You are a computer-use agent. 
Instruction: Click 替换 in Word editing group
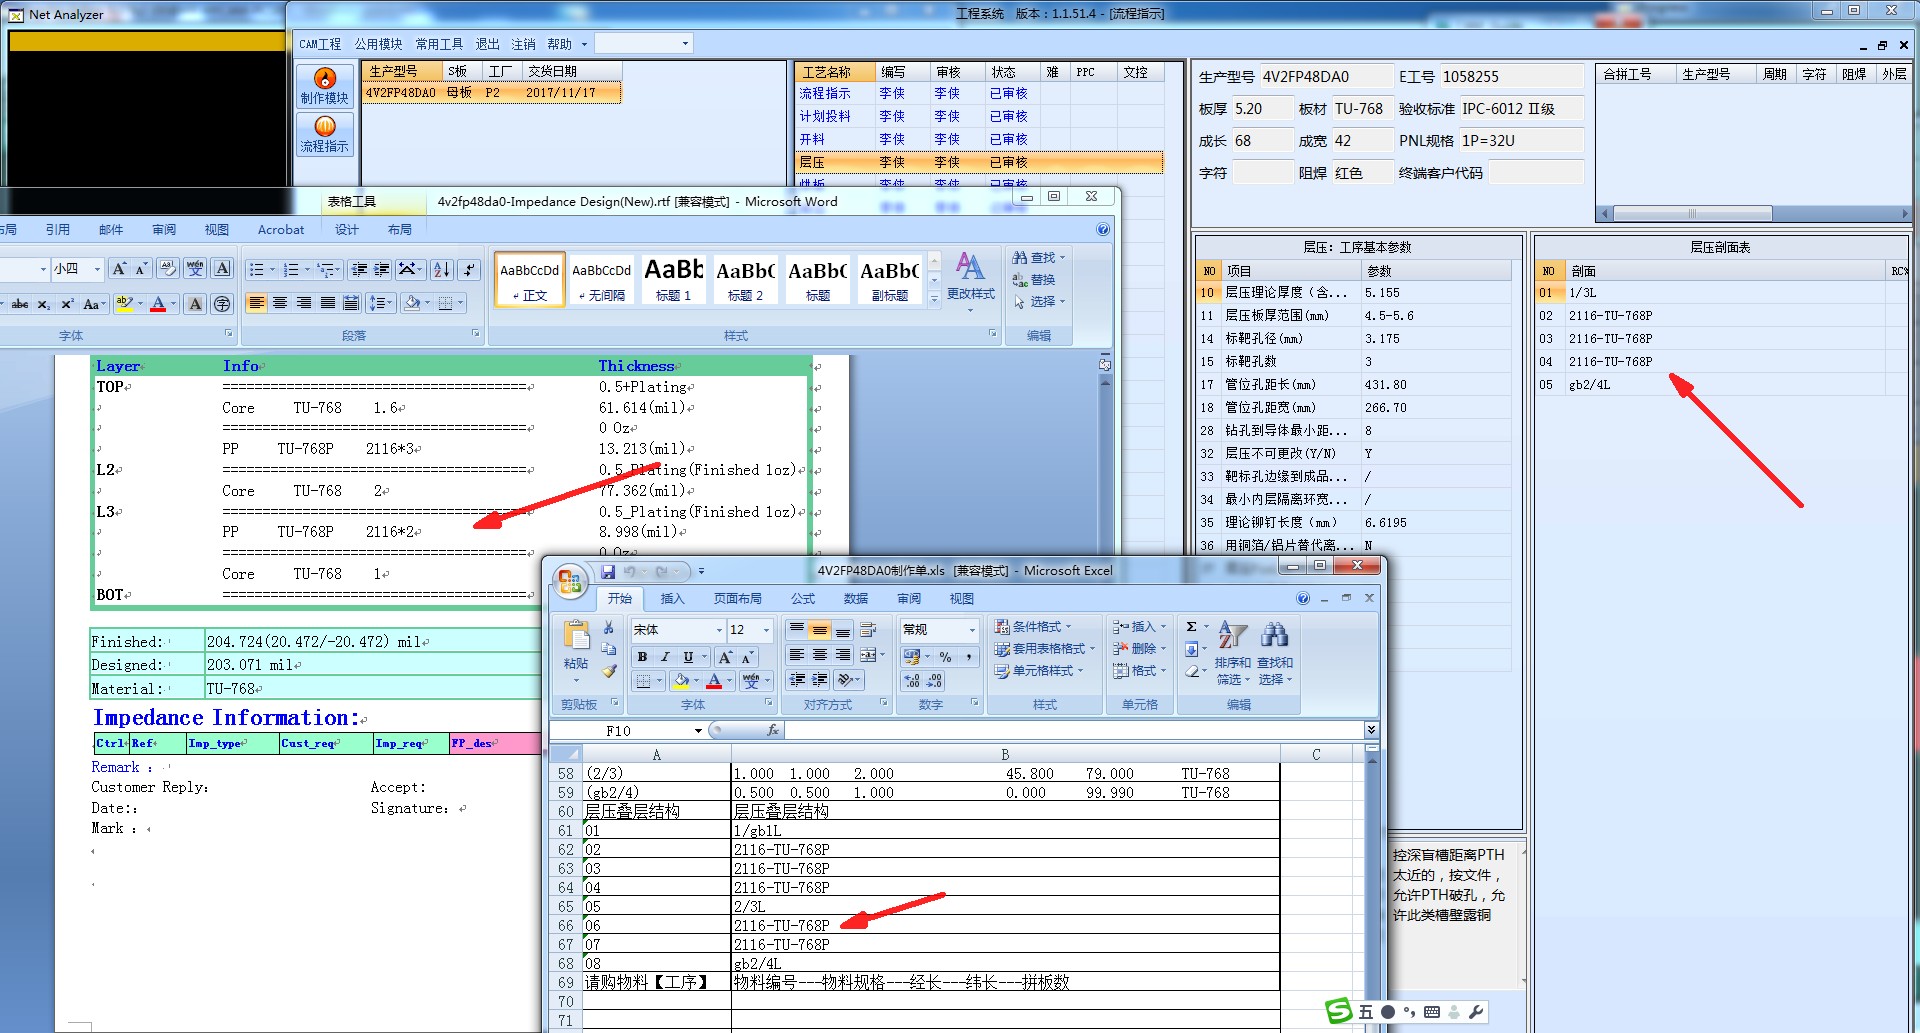(x=1034, y=280)
